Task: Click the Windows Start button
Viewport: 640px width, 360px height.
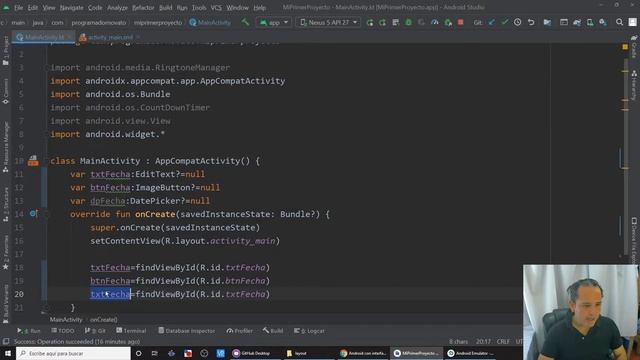Action: 8,353
